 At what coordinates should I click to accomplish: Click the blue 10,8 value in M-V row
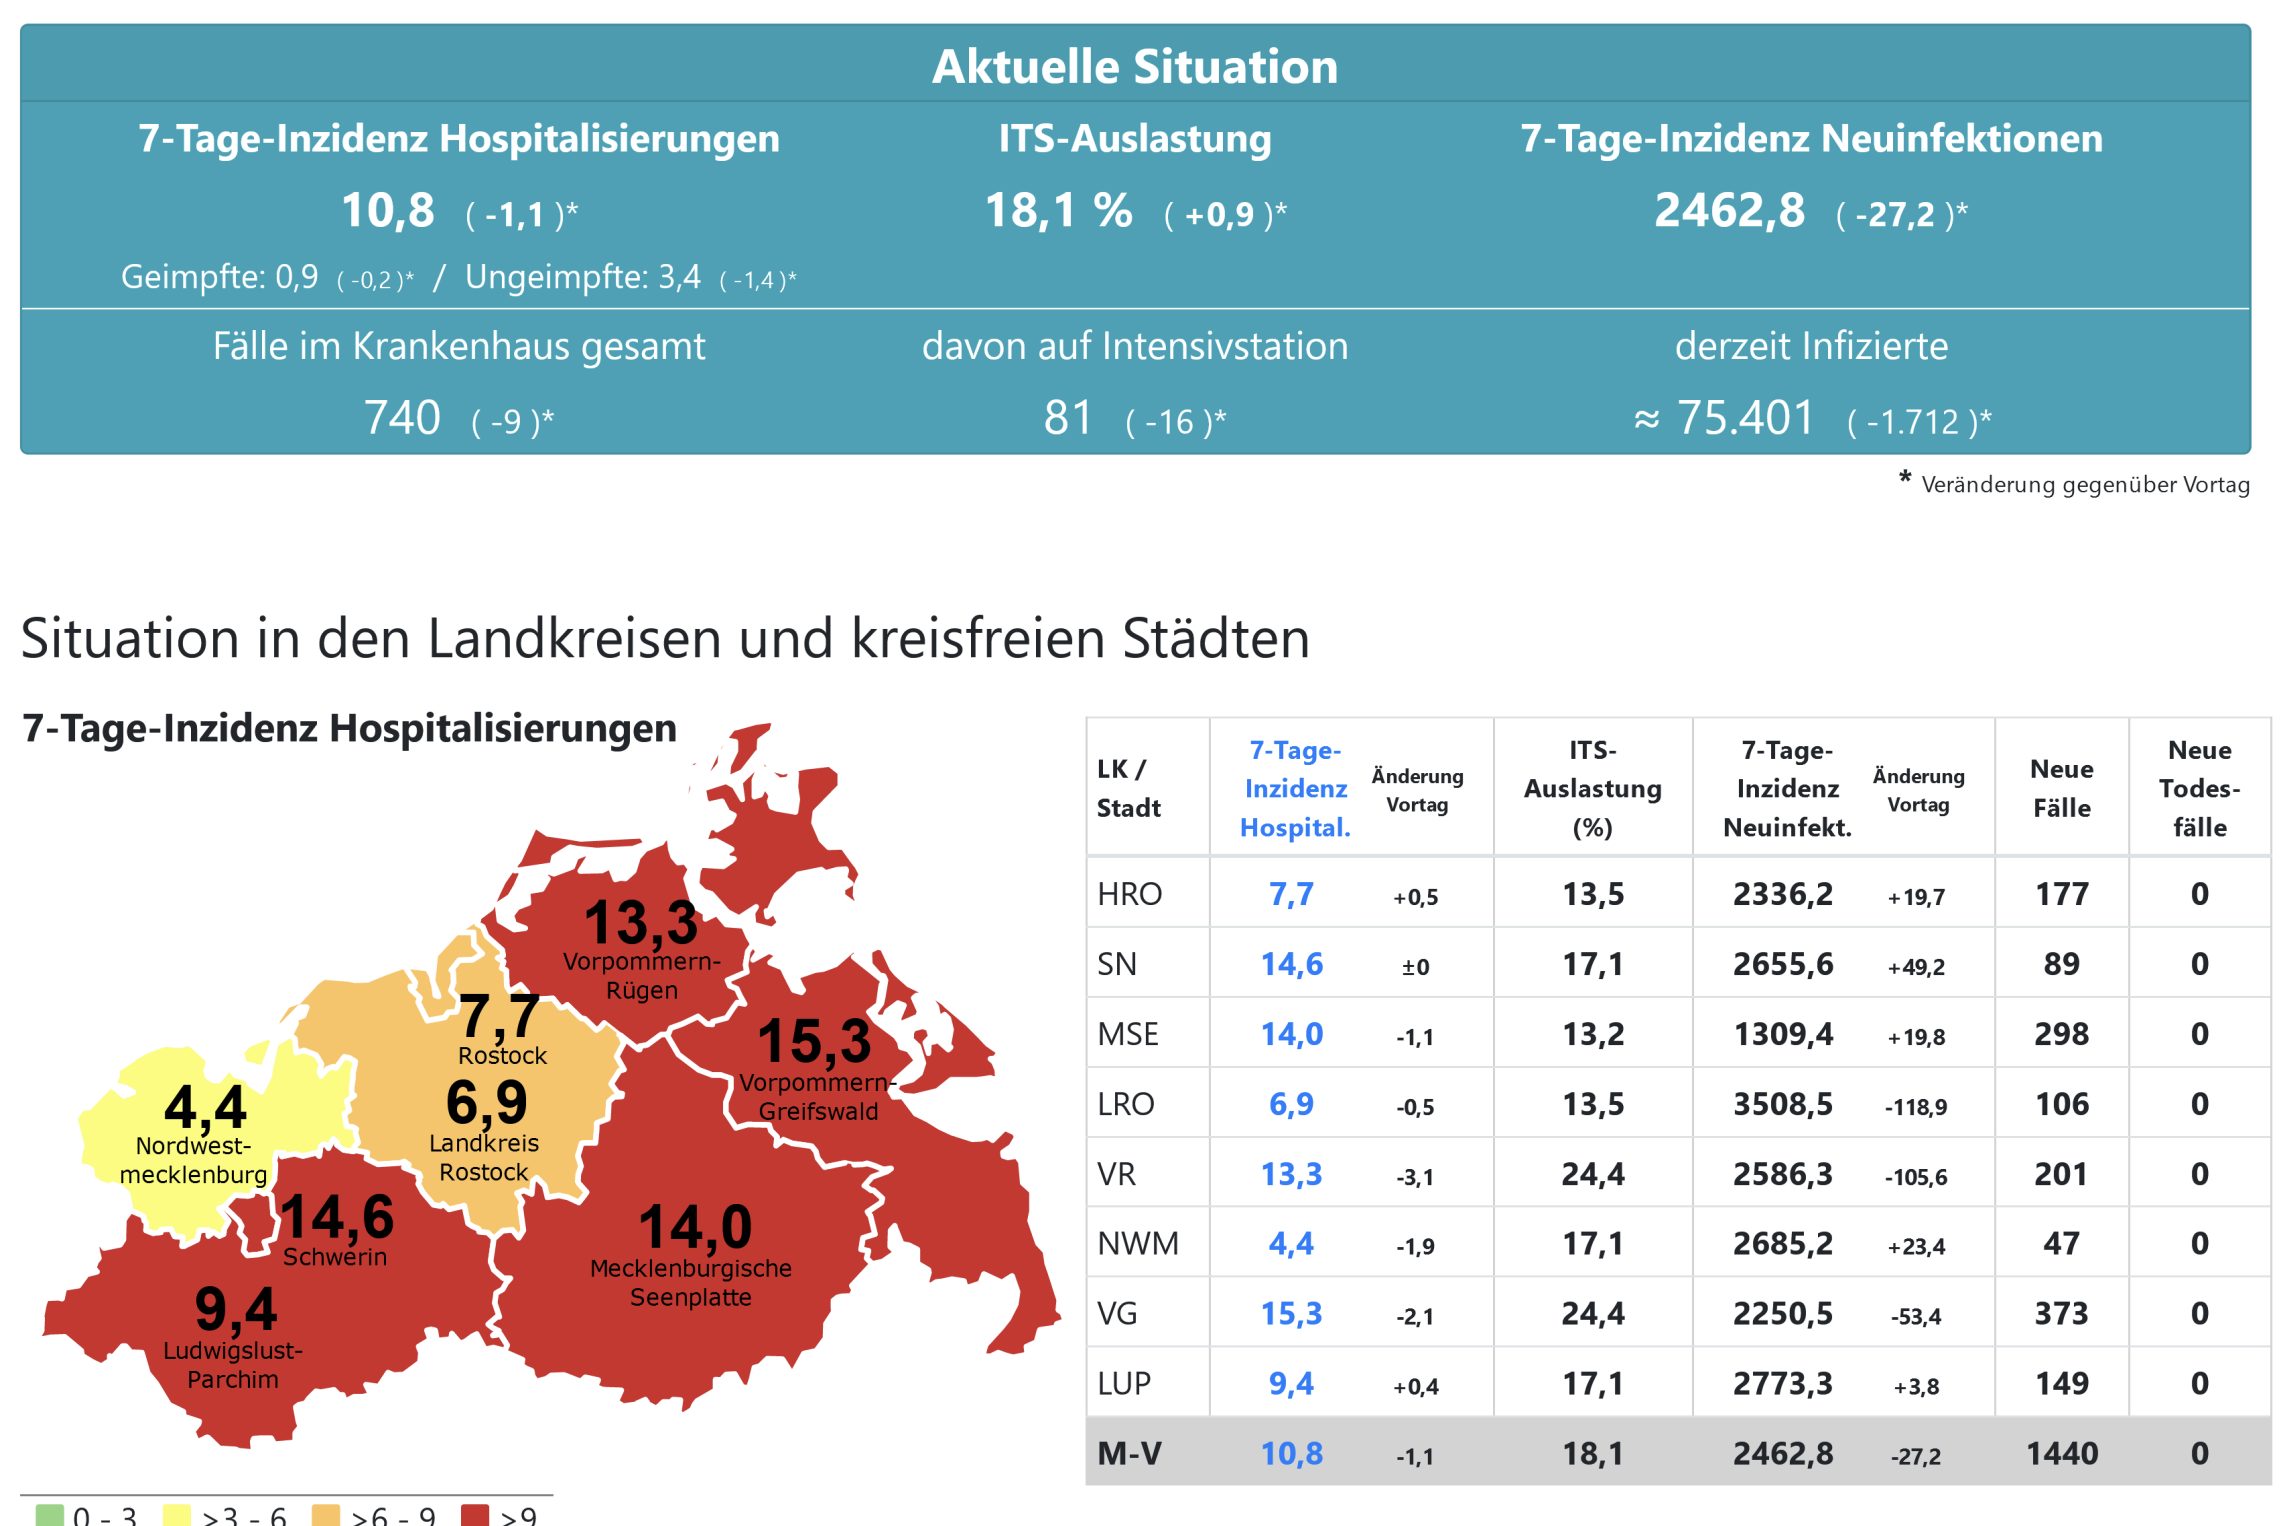[1291, 1453]
